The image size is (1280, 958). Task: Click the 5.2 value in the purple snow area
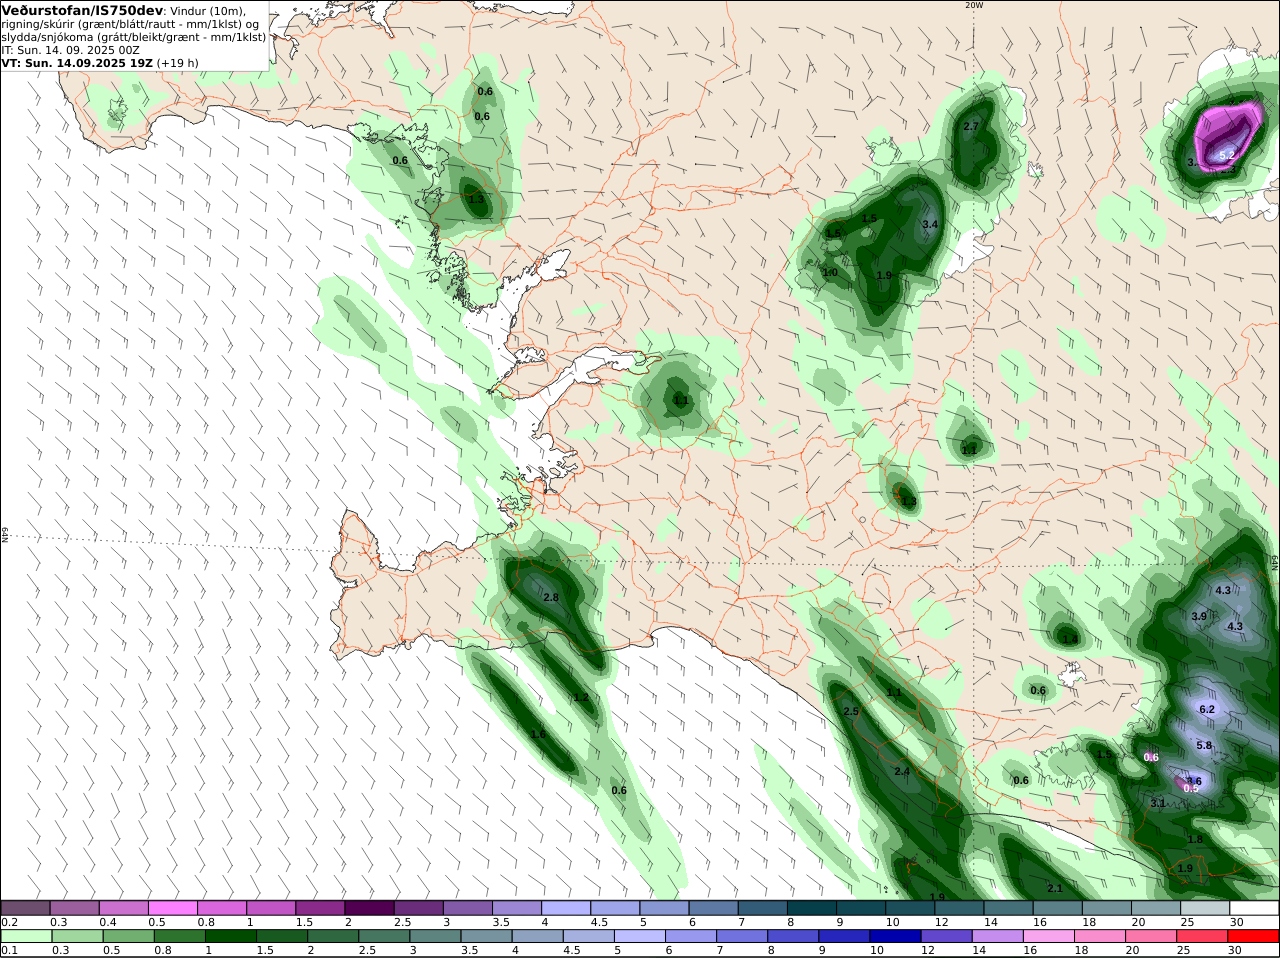click(x=1227, y=155)
